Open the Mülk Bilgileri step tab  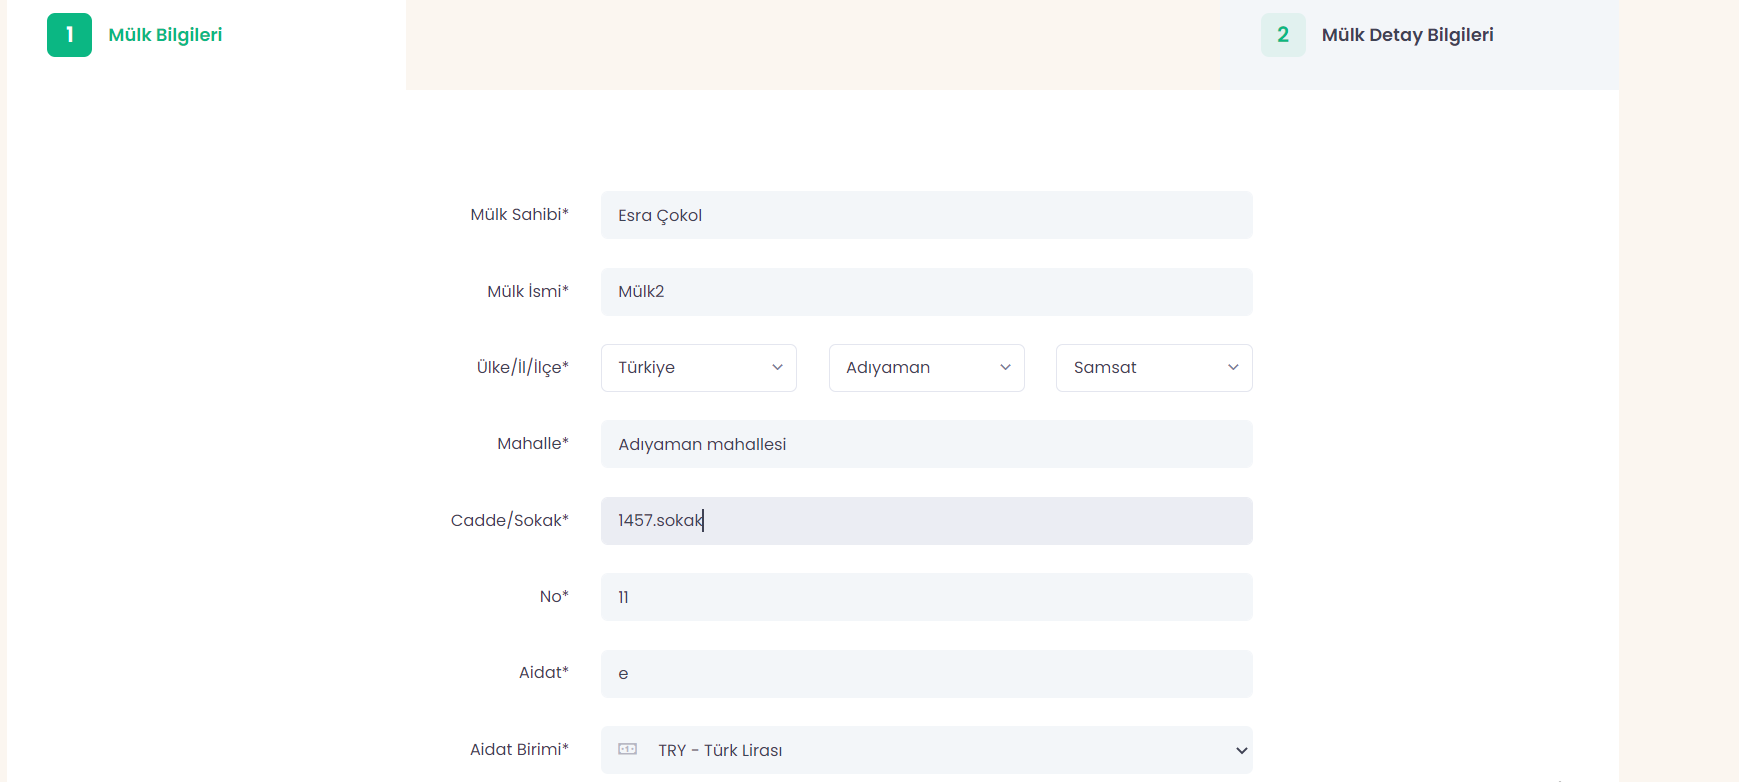(165, 35)
